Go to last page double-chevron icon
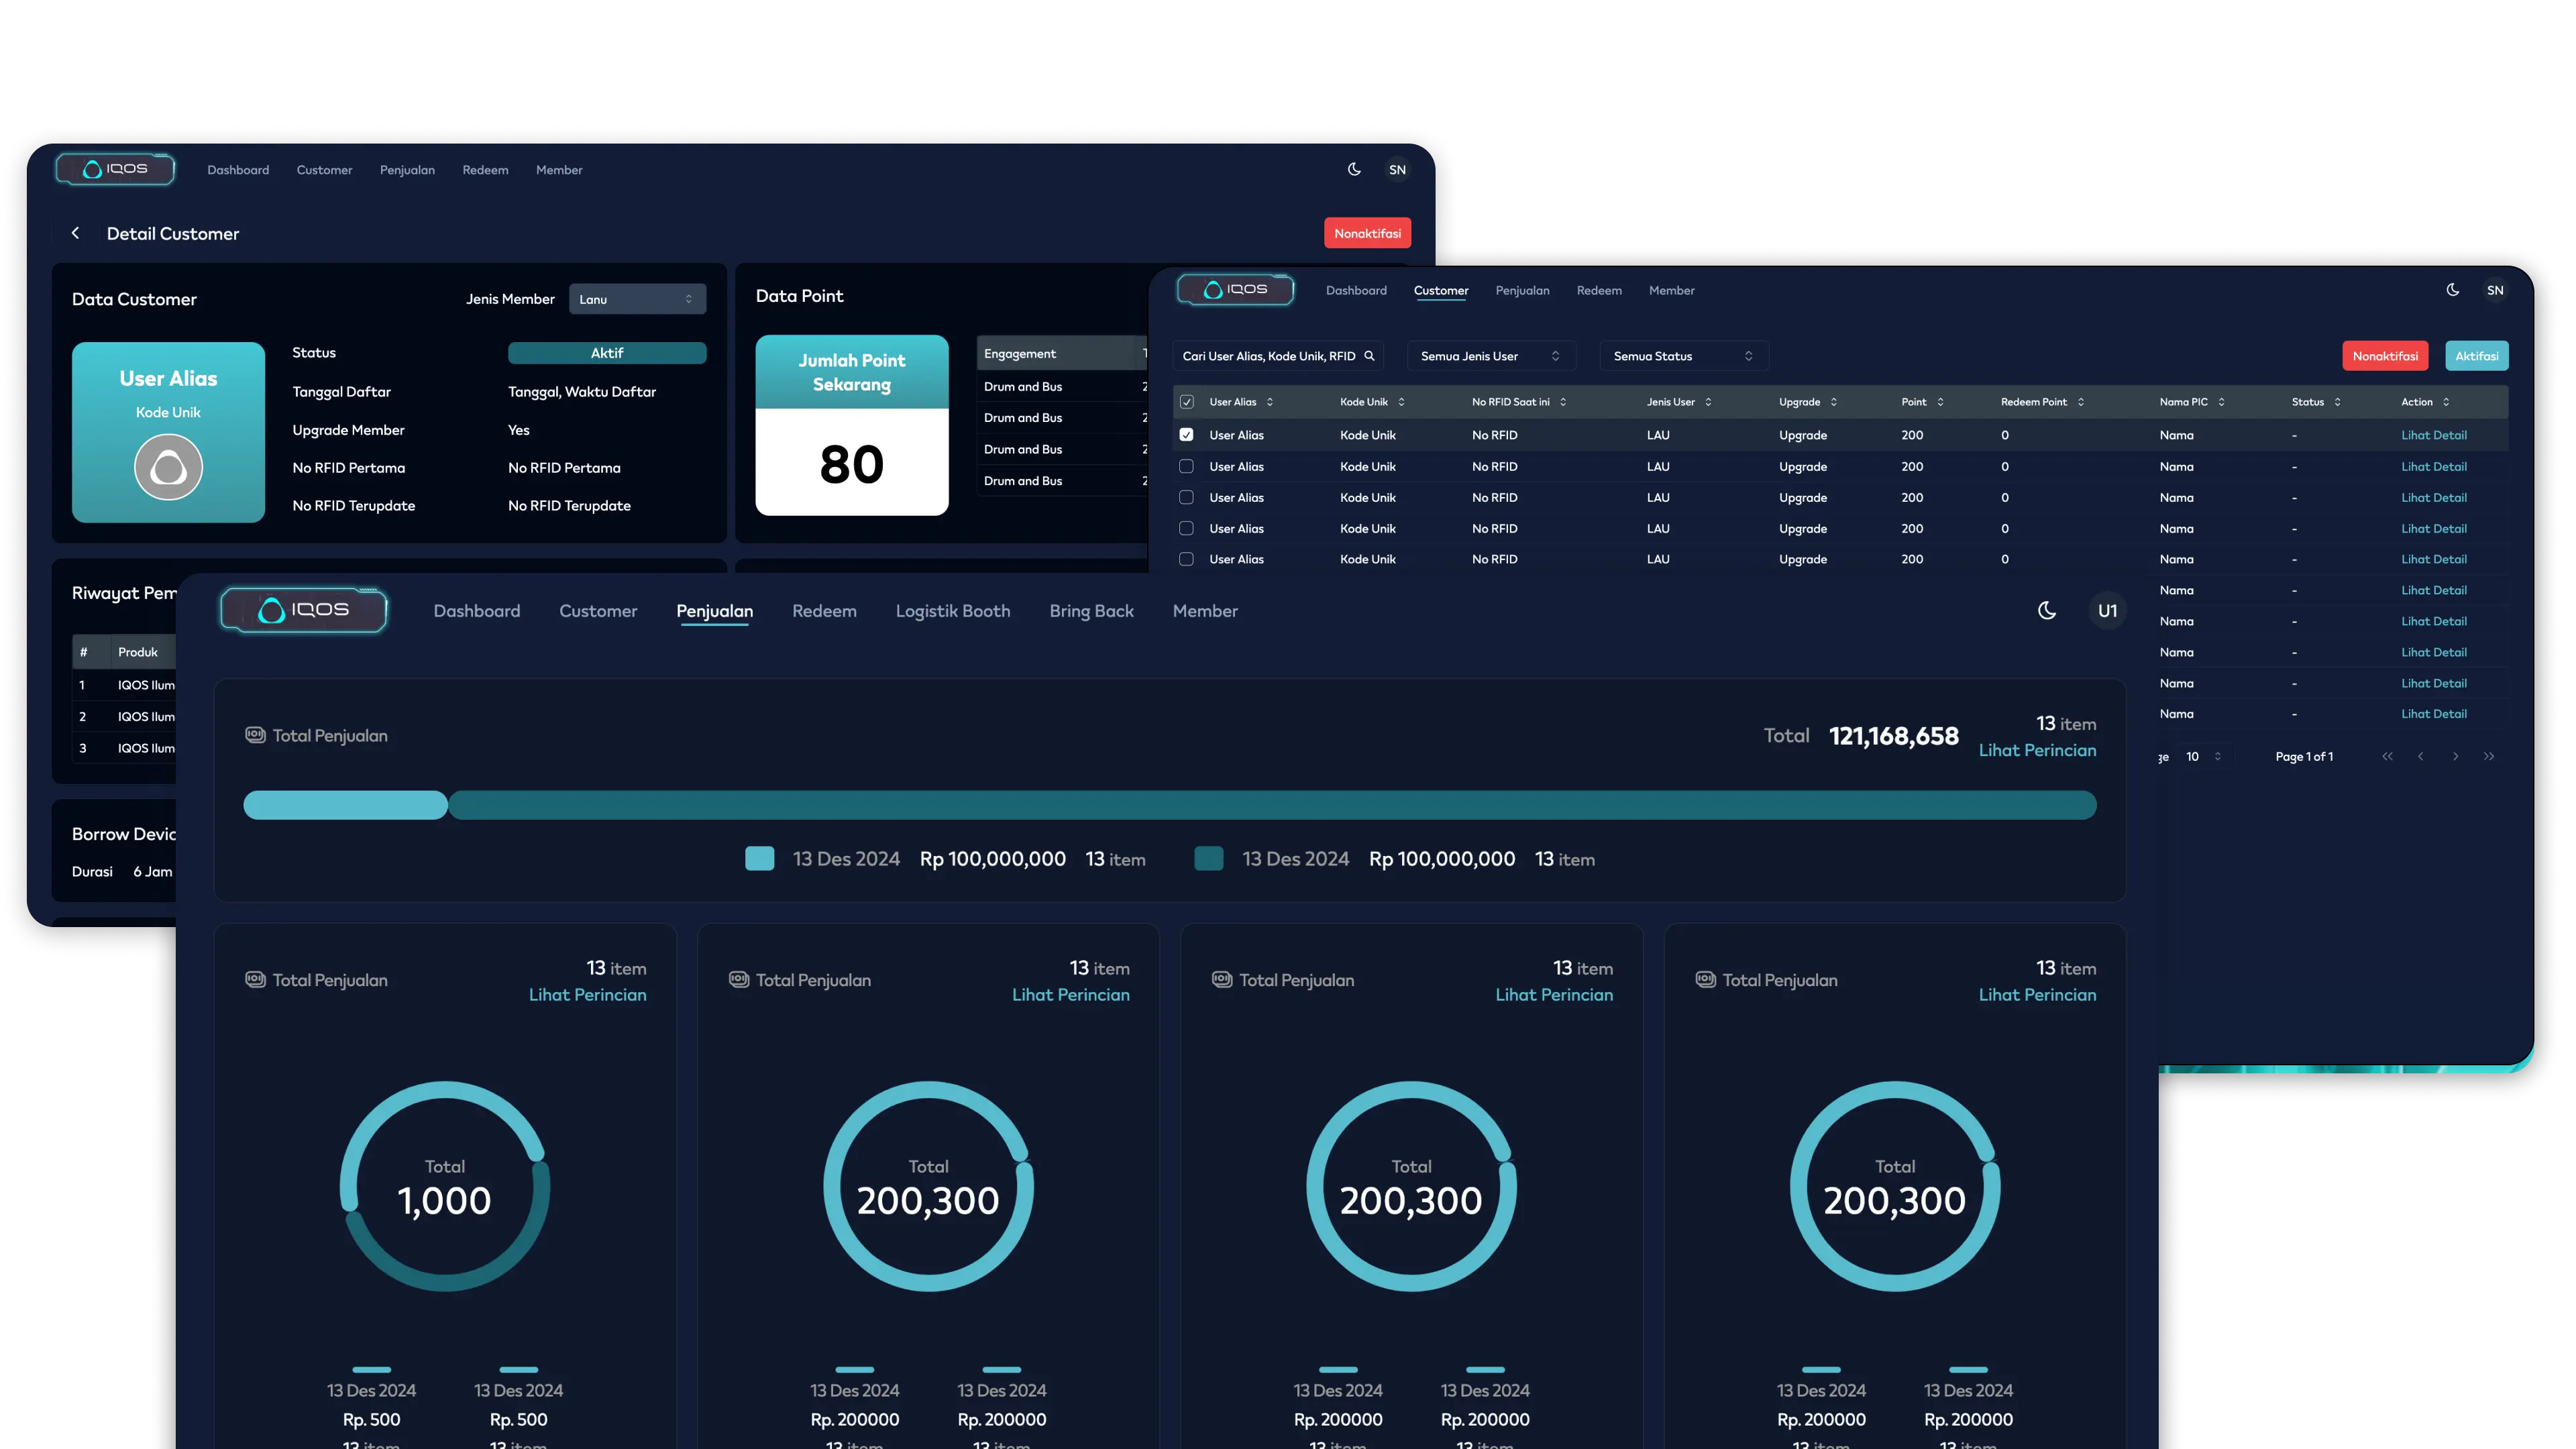Viewport: 2576px width, 1449px height. [x=2488, y=757]
